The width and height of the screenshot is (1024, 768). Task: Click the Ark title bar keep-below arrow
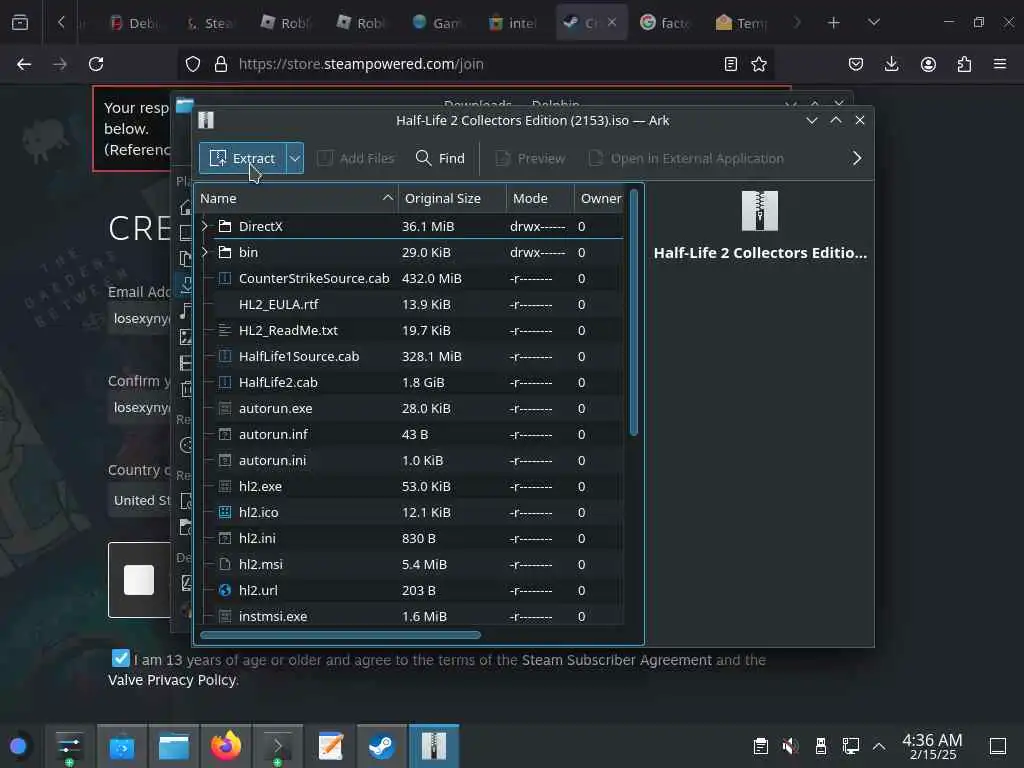coord(812,120)
